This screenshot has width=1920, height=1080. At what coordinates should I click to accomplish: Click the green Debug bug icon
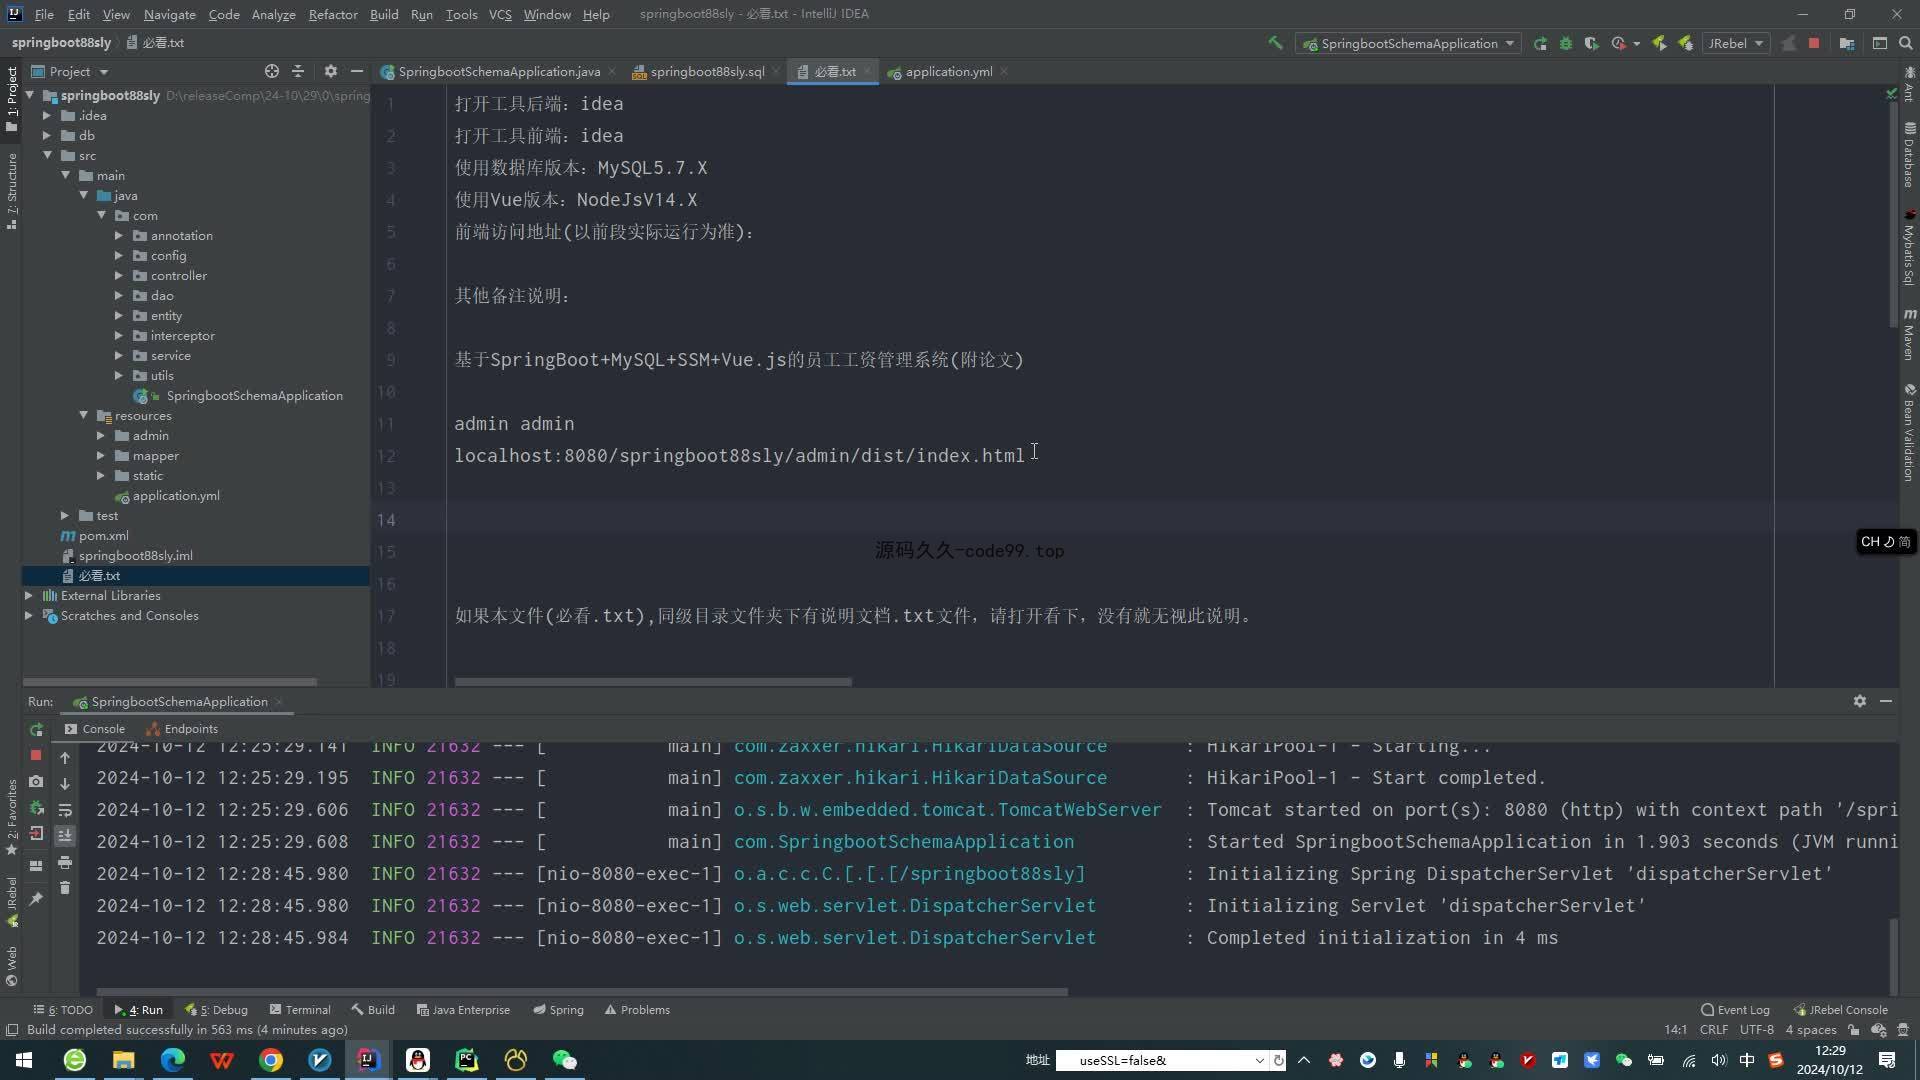pyautogui.click(x=1566, y=43)
